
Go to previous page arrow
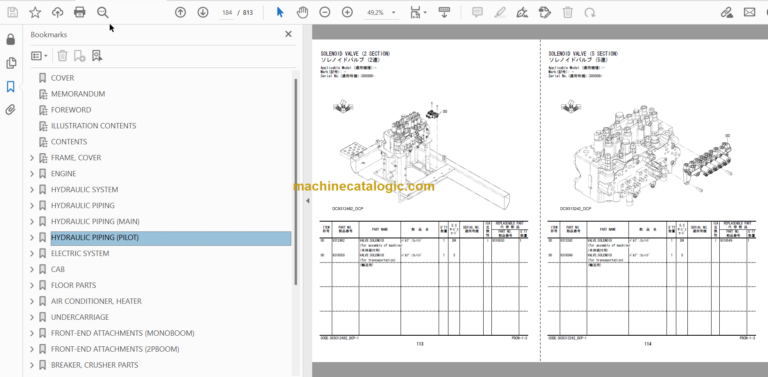click(x=180, y=12)
